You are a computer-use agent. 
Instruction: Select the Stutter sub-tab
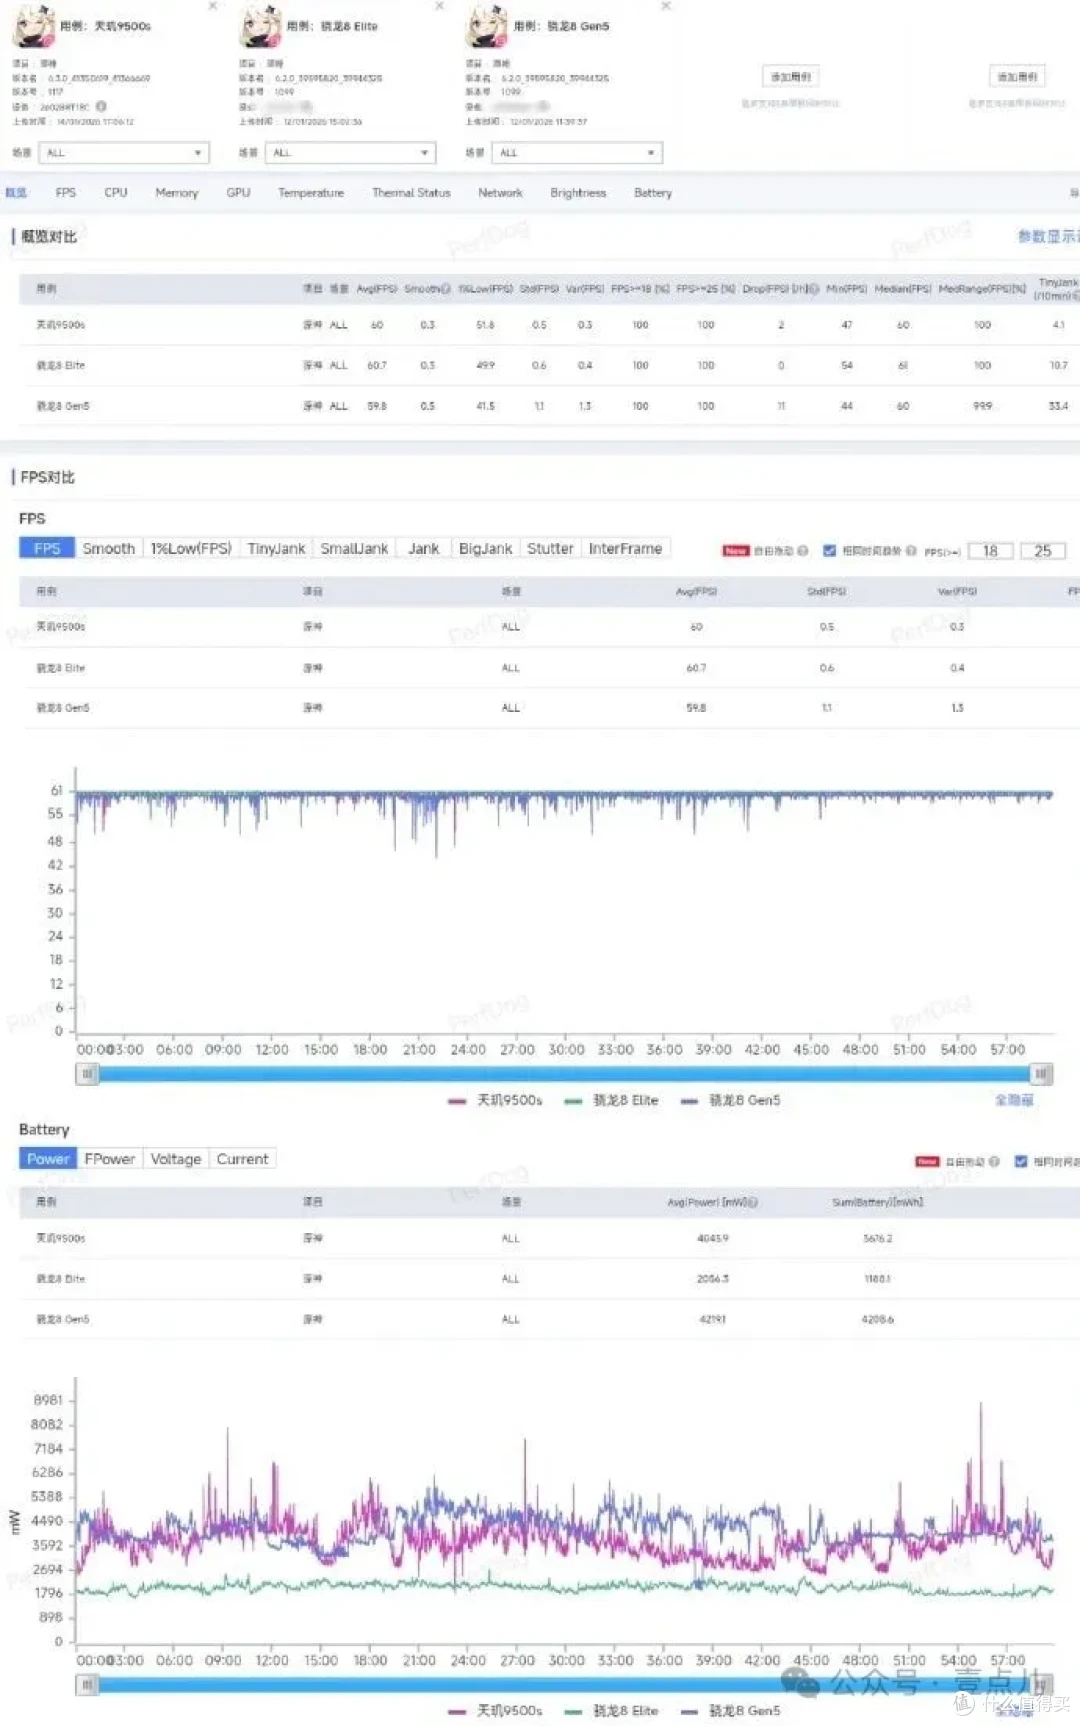pos(550,549)
